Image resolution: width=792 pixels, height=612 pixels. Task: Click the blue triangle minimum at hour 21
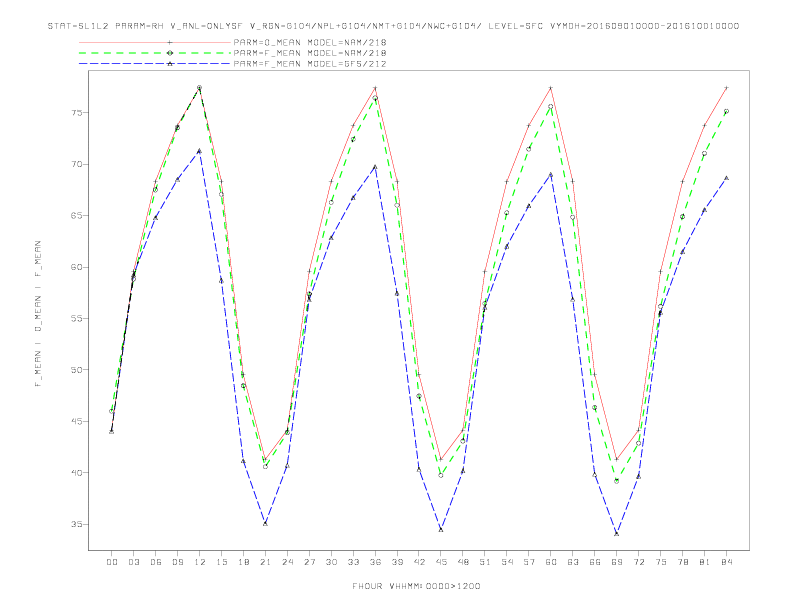[x=265, y=524]
